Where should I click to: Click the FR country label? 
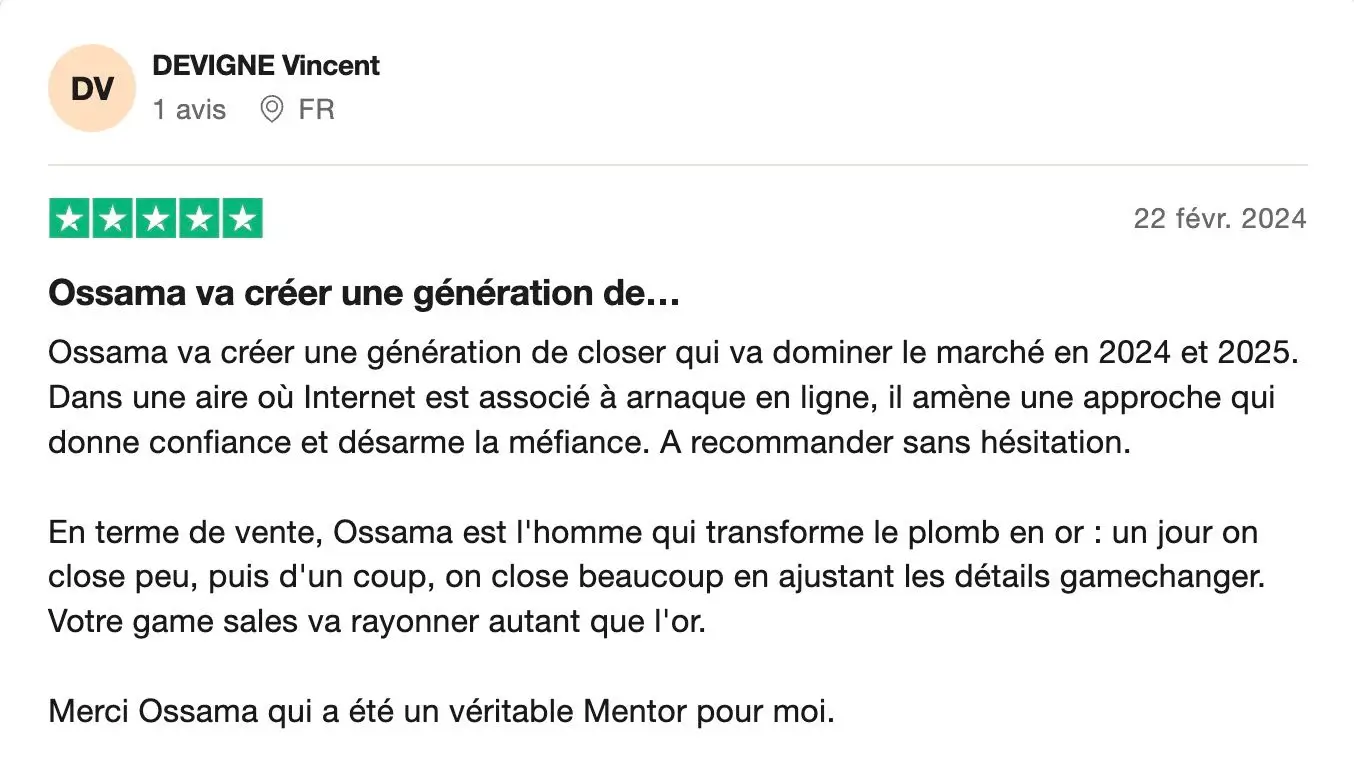coord(316,109)
